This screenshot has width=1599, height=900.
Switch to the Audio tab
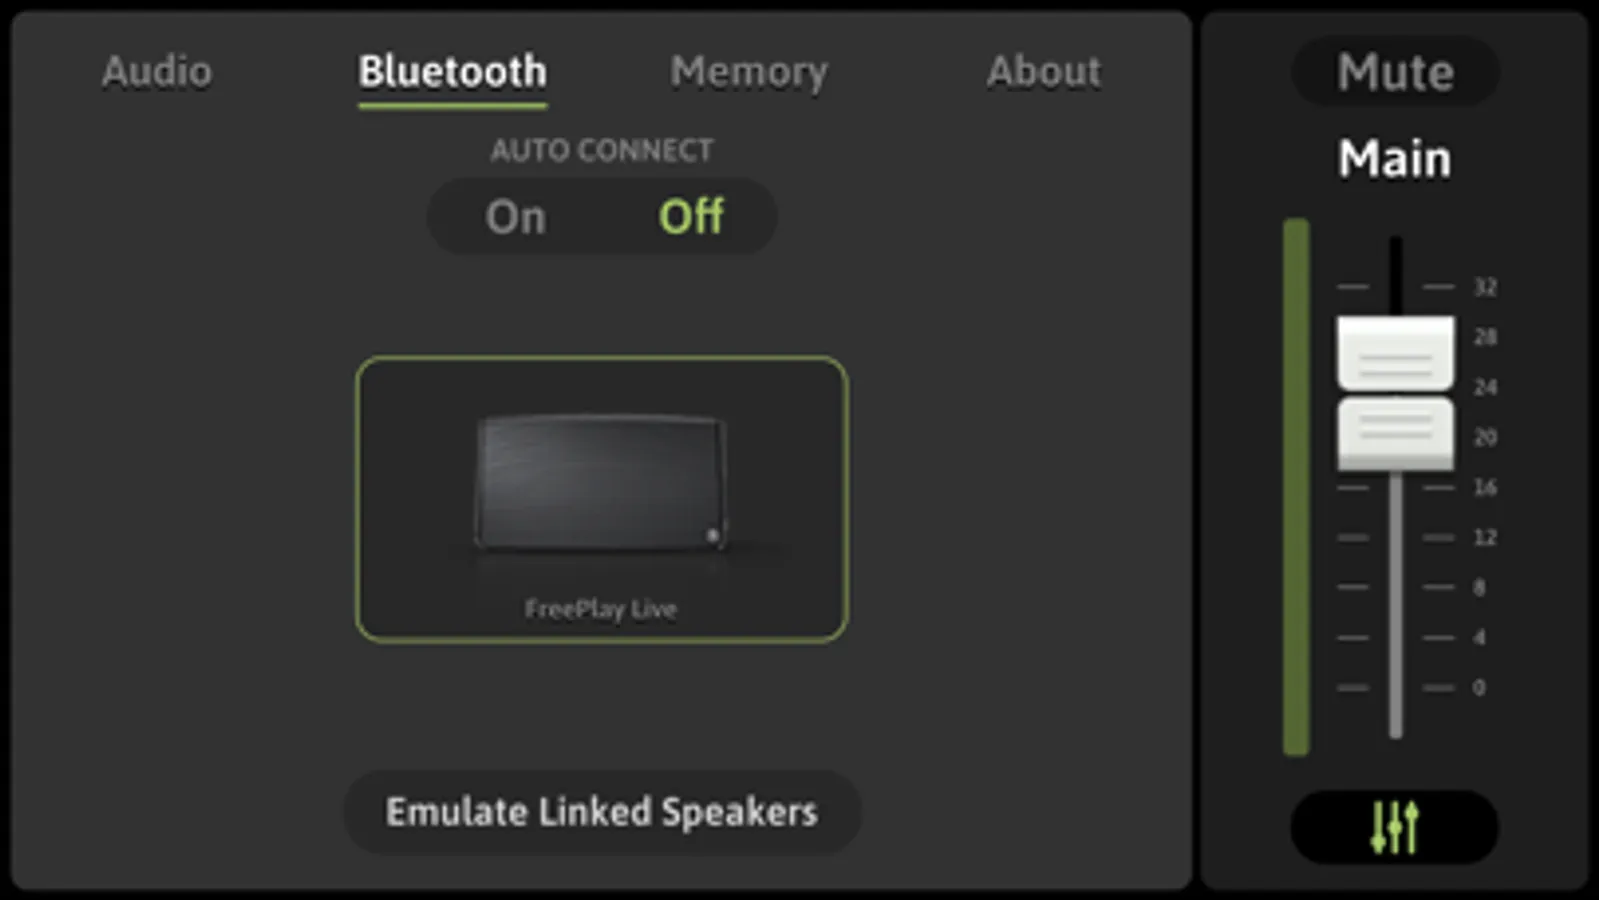[157, 72]
